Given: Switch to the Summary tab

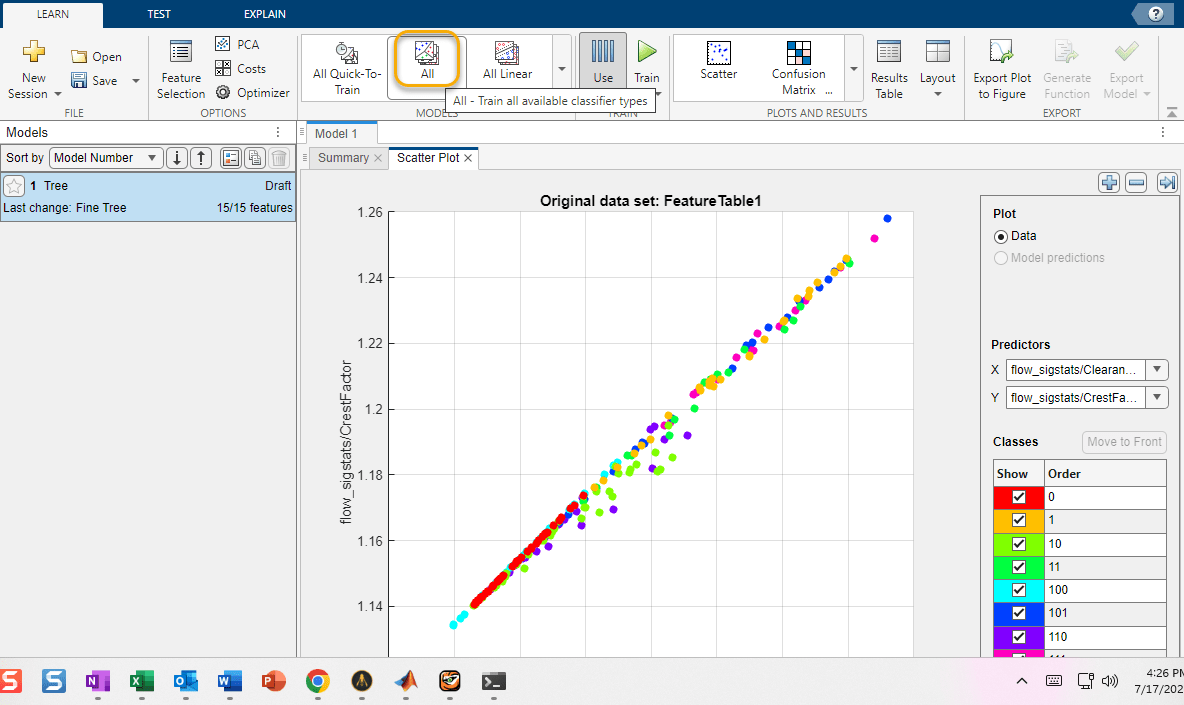Looking at the screenshot, I should click(x=343, y=158).
